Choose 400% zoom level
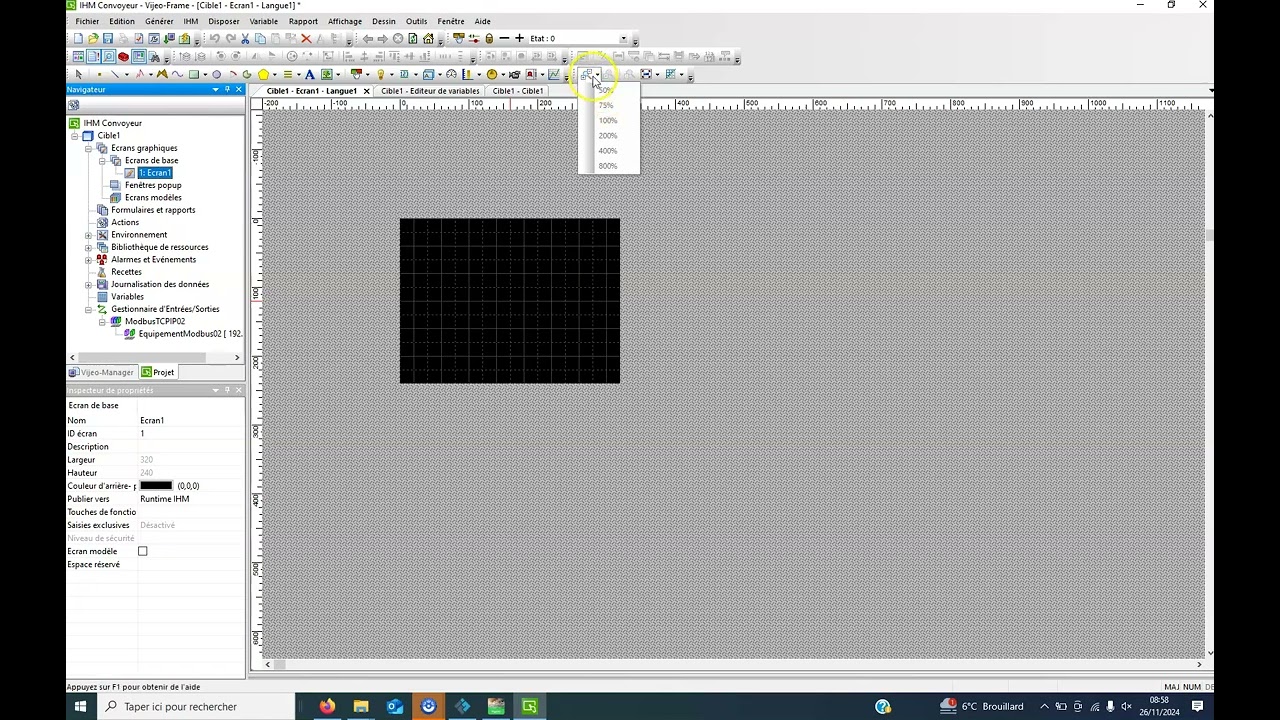Viewport: 1280px width, 720px height. (608, 151)
